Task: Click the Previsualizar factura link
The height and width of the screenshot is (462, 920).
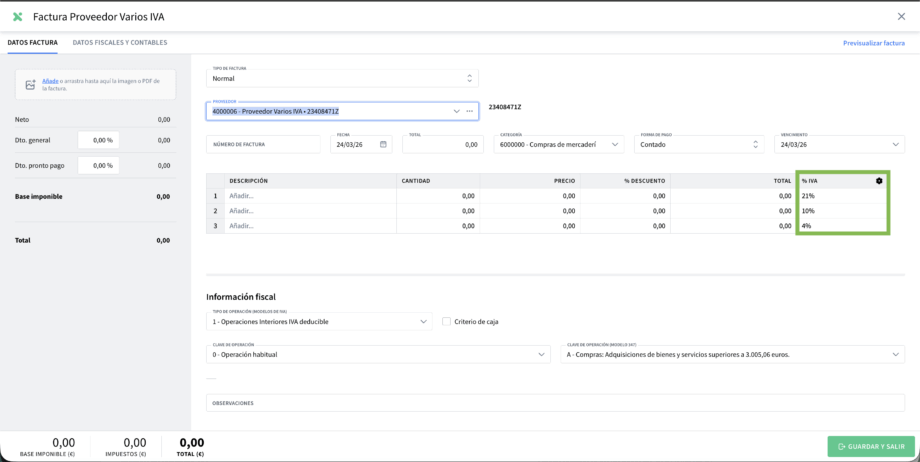Action: (873, 43)
